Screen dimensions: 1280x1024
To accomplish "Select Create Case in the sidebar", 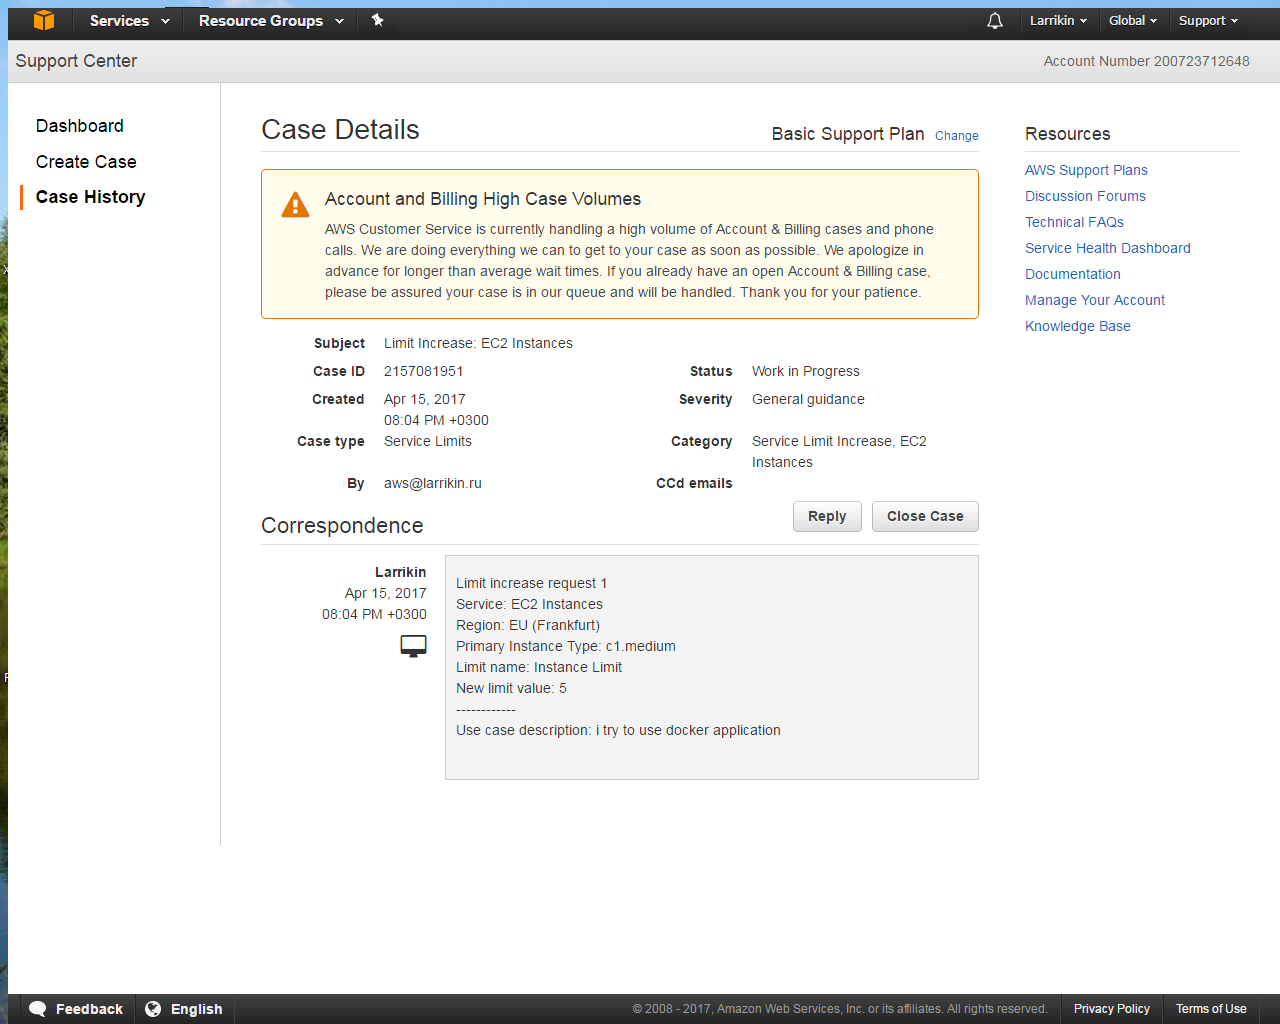I will point(86,162).
